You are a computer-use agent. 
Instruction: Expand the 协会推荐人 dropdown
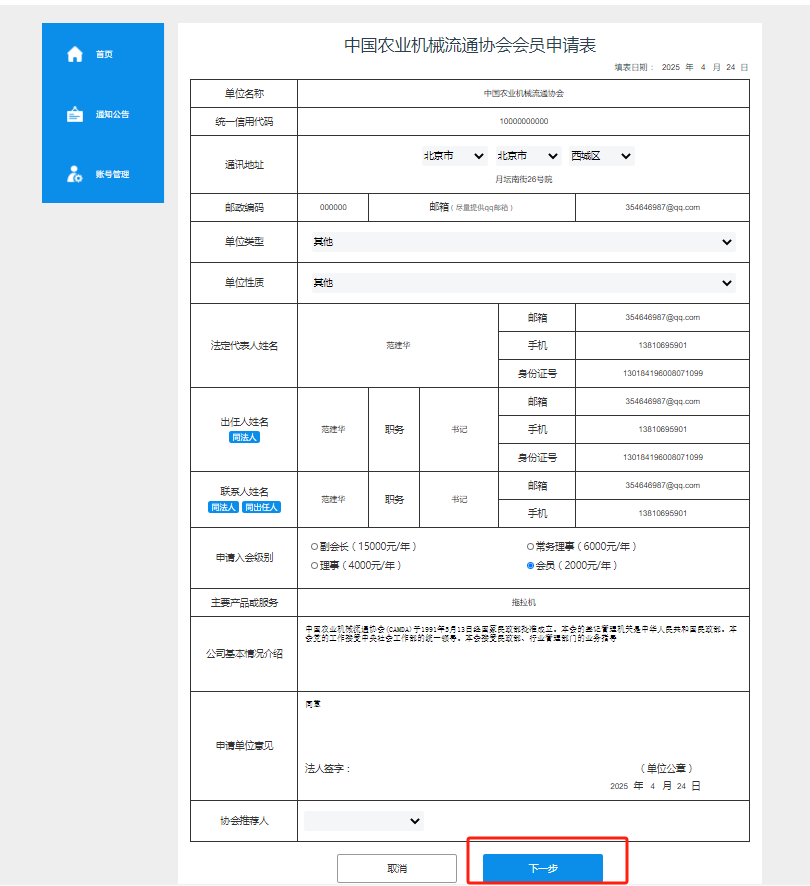pos(364,821)
